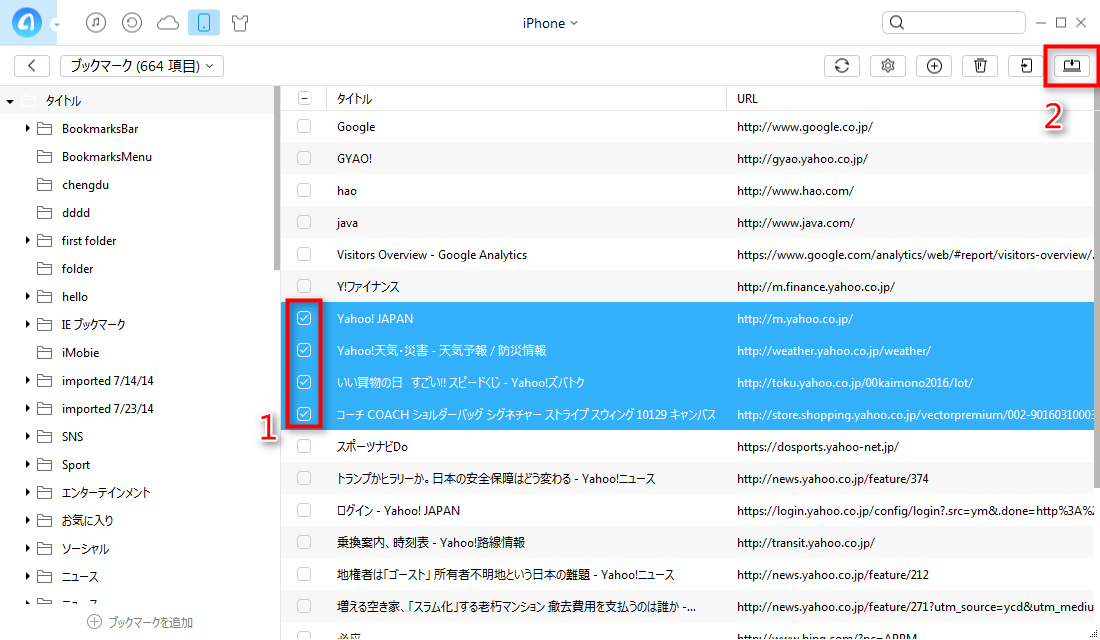
Task: Expand the ニュース folder arrow
Action: (27, 576)
